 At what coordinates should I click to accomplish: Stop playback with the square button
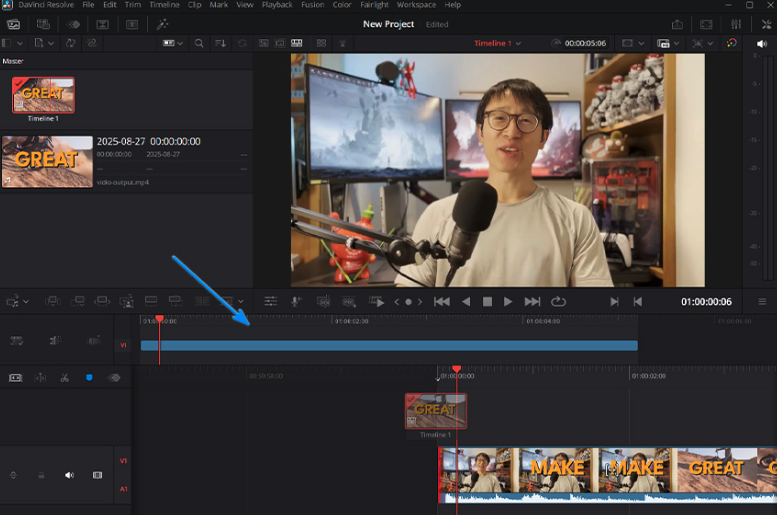(x=487, y=301)
